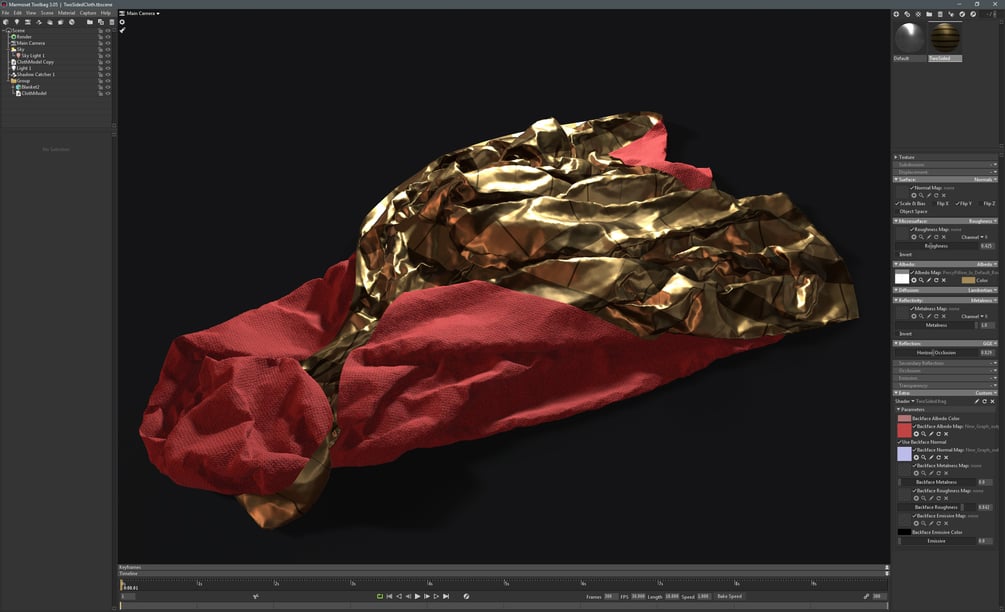The width and height of the screenshot is (1005, 612).
Task: Clear the Normal Map with X icon
Action: [943, 195]
